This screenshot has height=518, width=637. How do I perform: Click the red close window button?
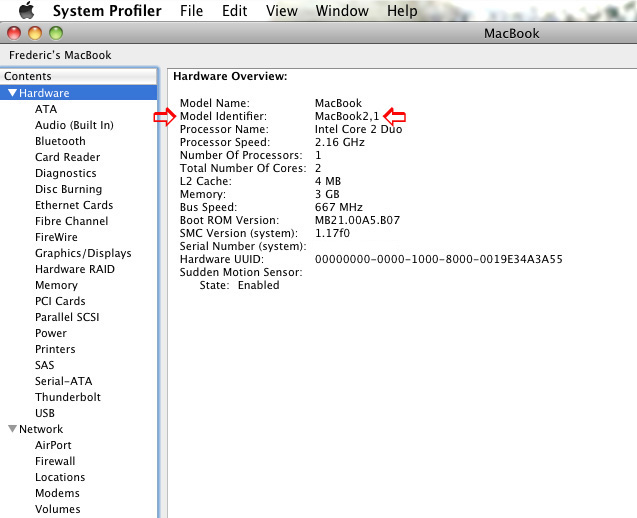pyautogui.click(x=14, y=33)
